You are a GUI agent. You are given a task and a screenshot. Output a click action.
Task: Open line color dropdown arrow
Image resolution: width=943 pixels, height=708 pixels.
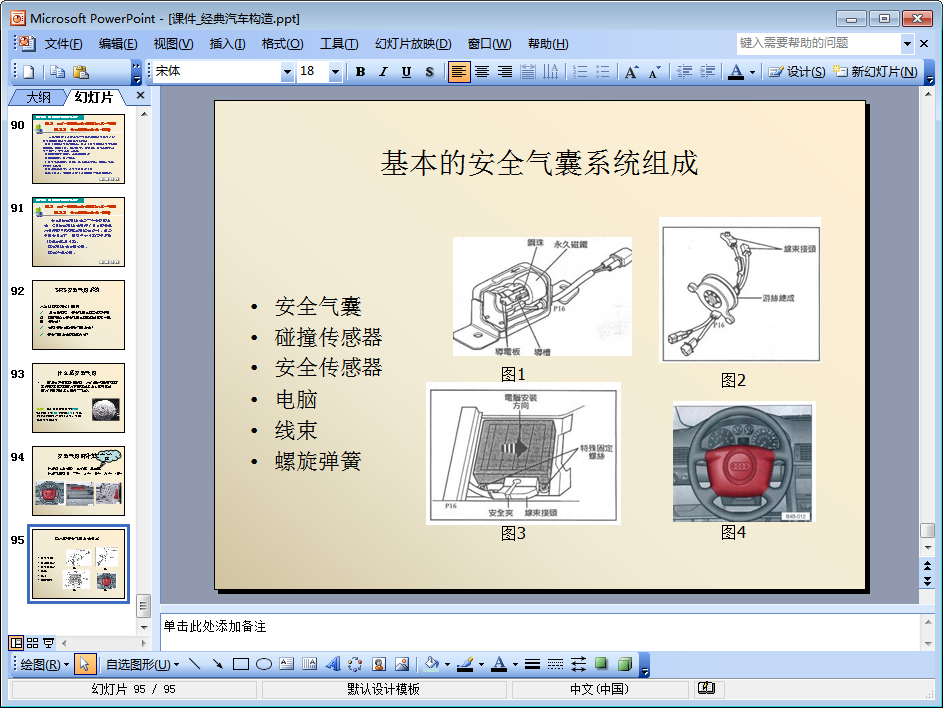point(481,664)
